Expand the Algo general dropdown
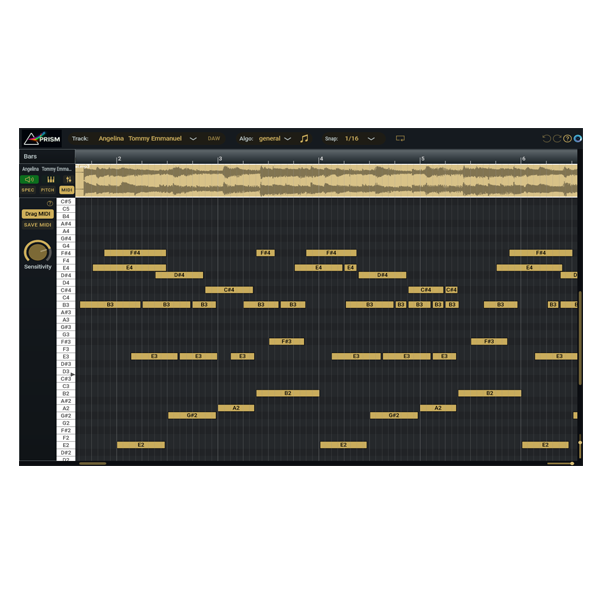This screenshot has width=600, height=600. [x=287, y=139]
